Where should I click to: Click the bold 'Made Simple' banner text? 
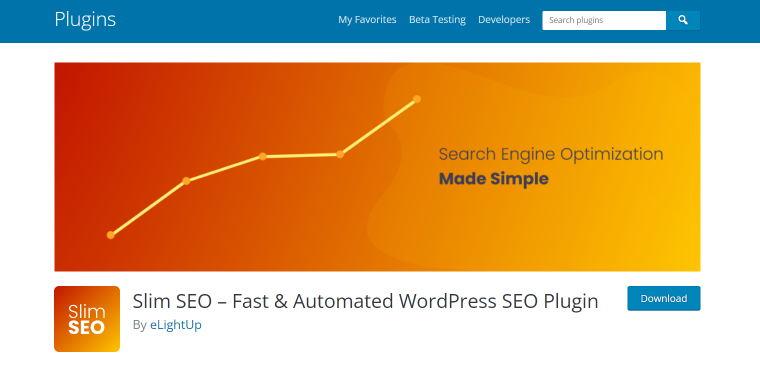[493, 179]
